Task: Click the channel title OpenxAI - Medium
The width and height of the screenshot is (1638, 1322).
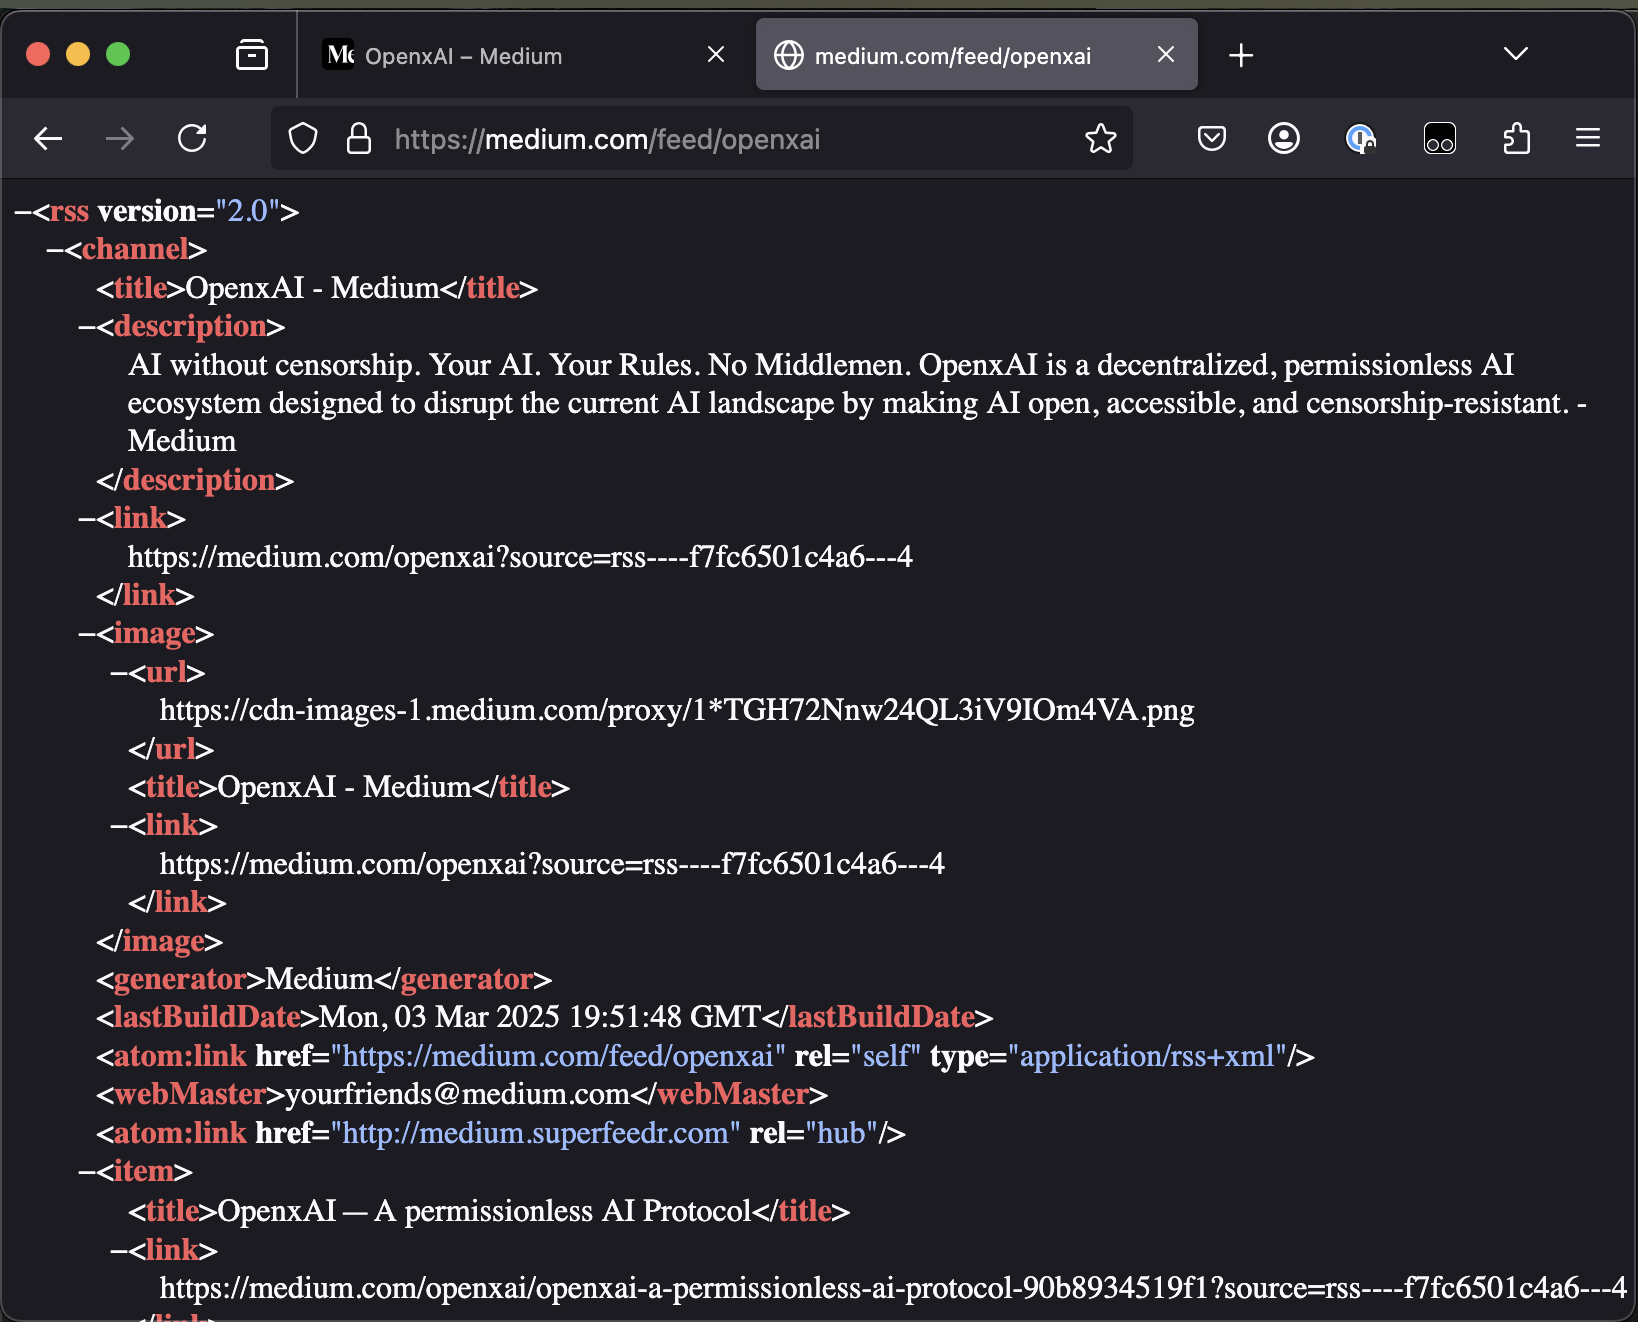Action: tap(312, 288)
